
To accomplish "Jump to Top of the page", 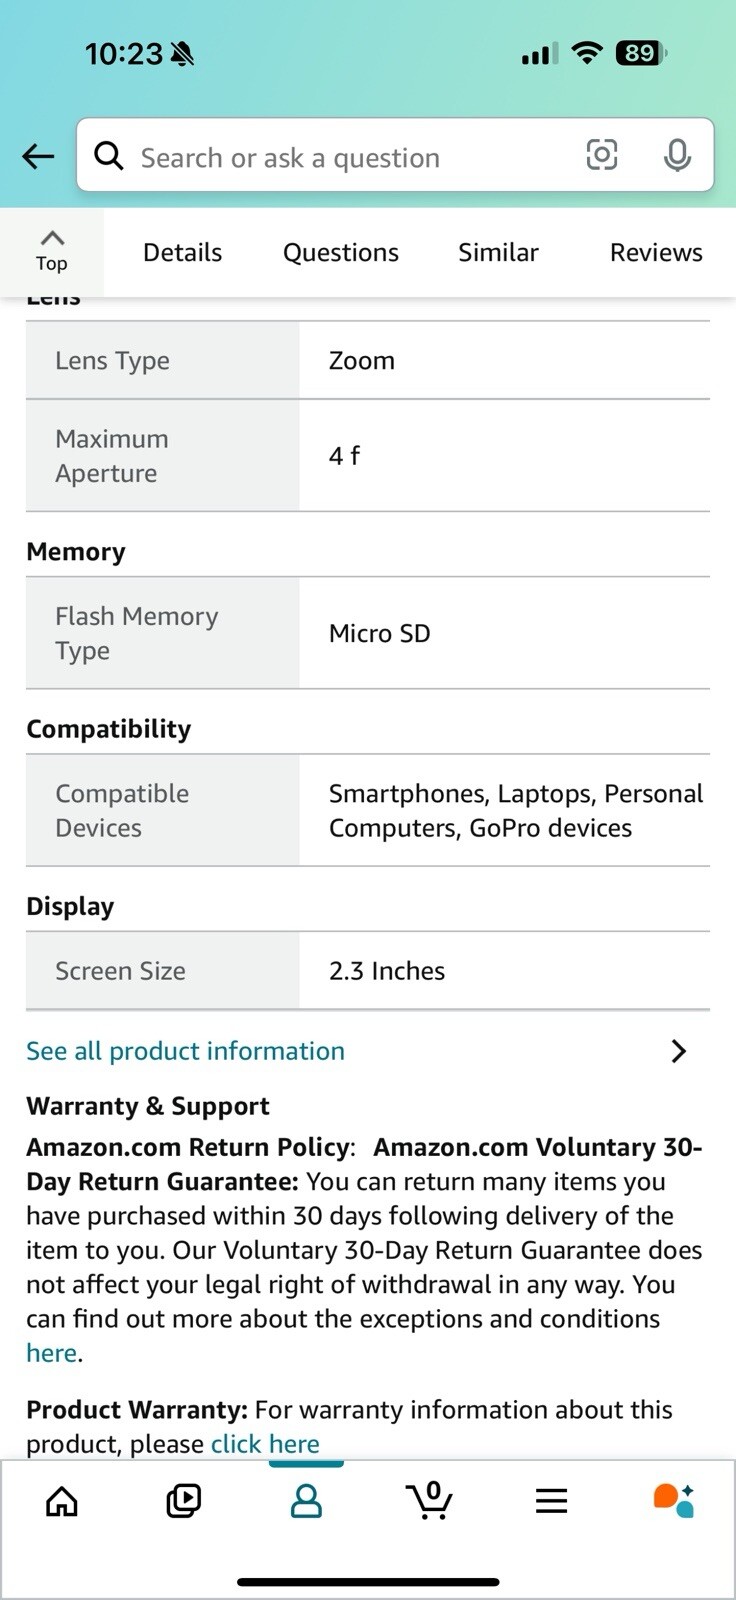I will pos(52,251).
